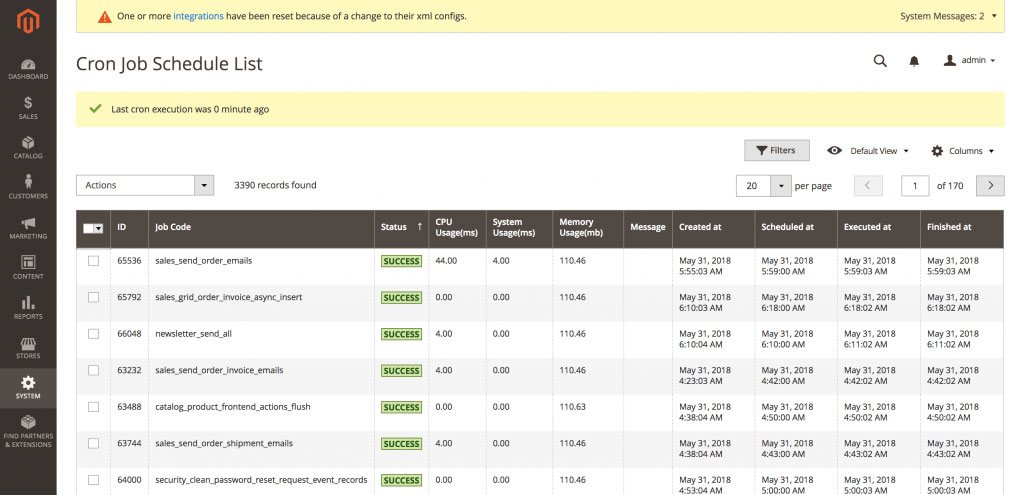Open the Catalog sidebar section
This screenshot has width=1024, height=495.
click(x=28, y=147)
